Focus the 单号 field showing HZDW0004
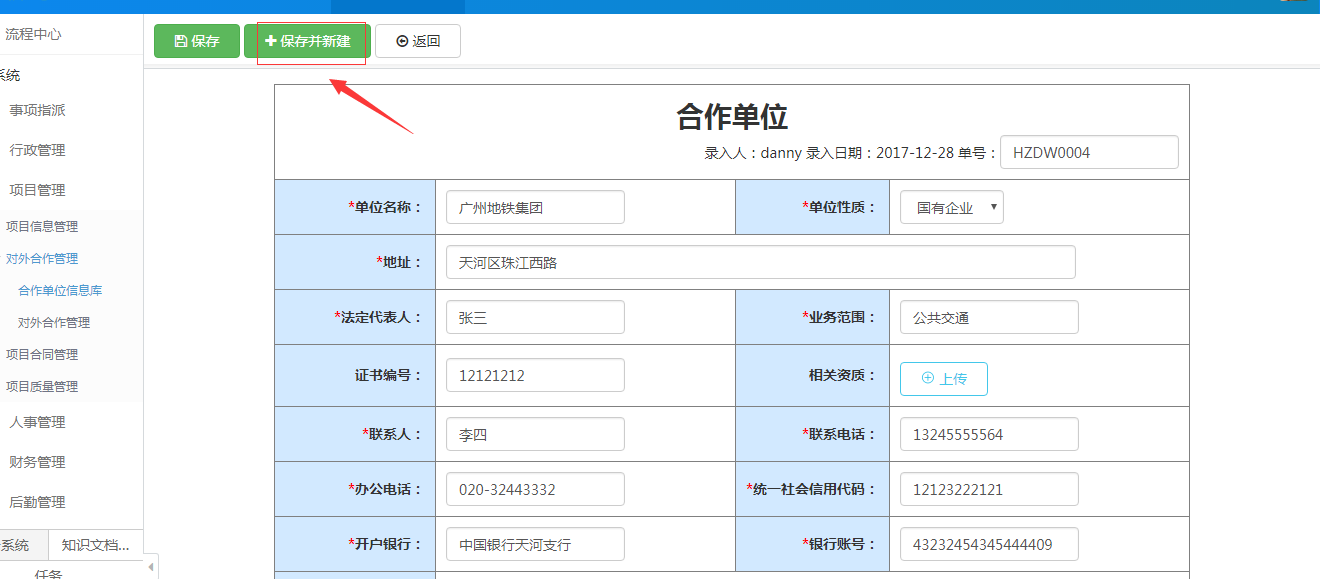This screenshot has height=579, width=1320. click(x=1088, y=153)
